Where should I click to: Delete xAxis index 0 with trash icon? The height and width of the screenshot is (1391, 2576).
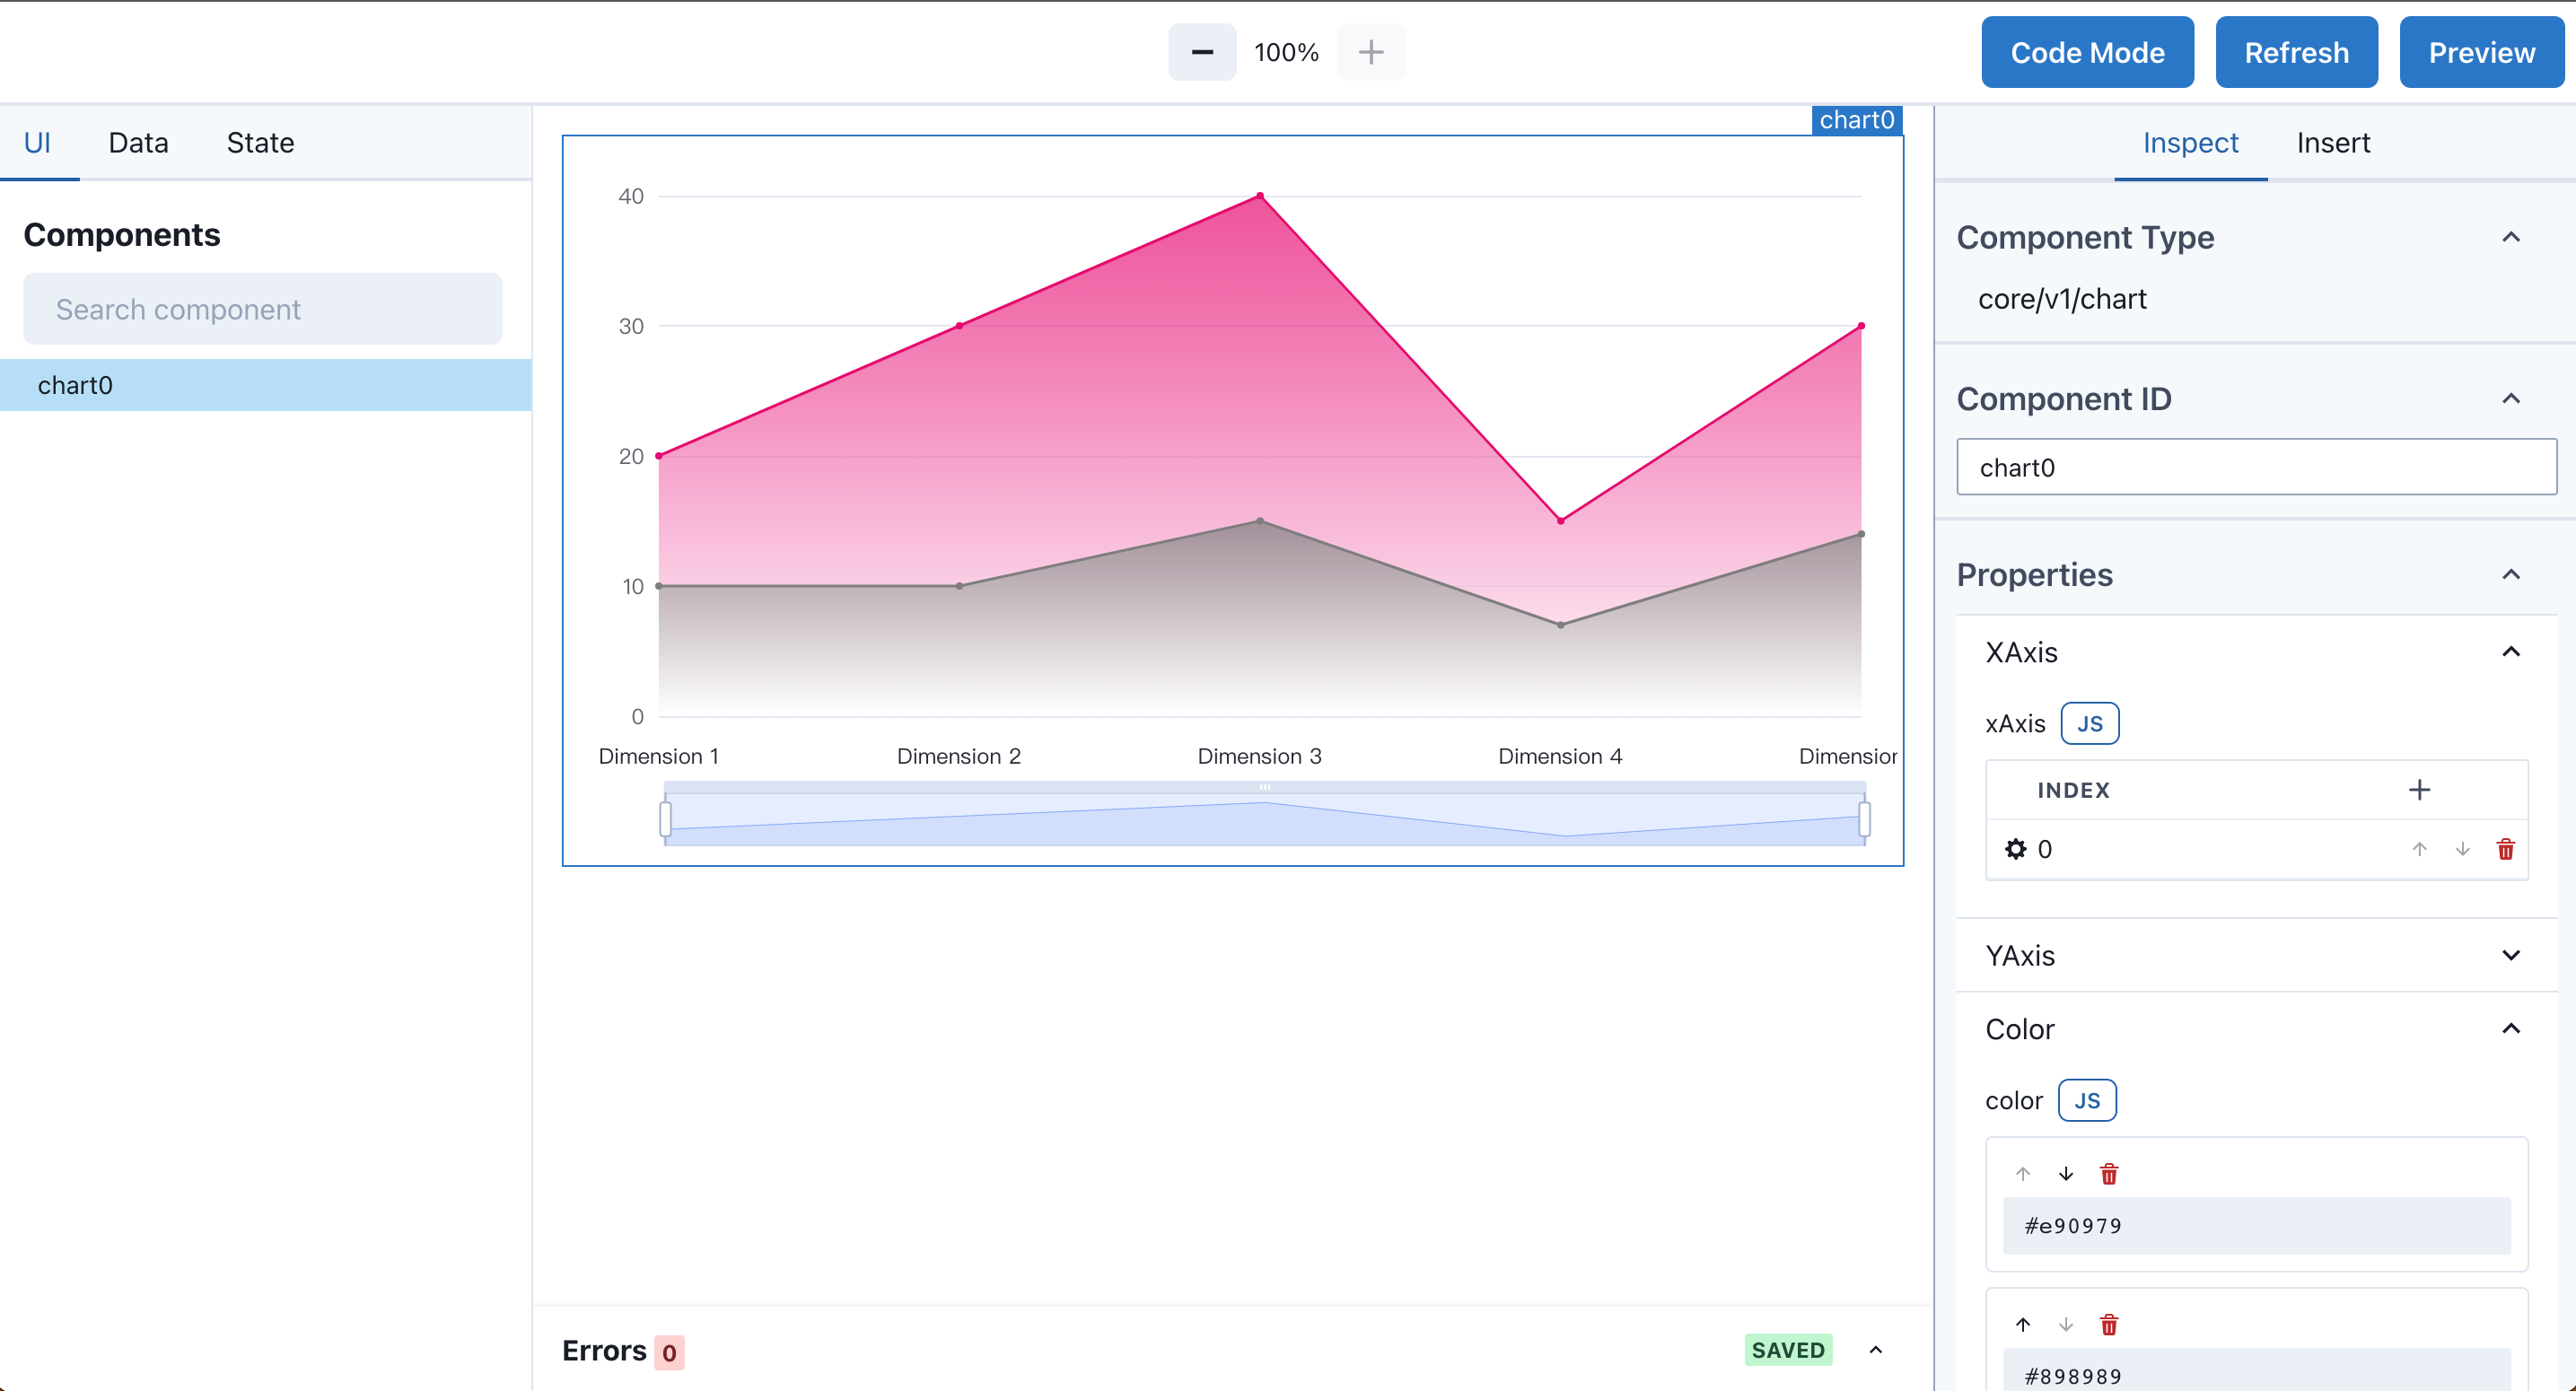(2505, 849)
